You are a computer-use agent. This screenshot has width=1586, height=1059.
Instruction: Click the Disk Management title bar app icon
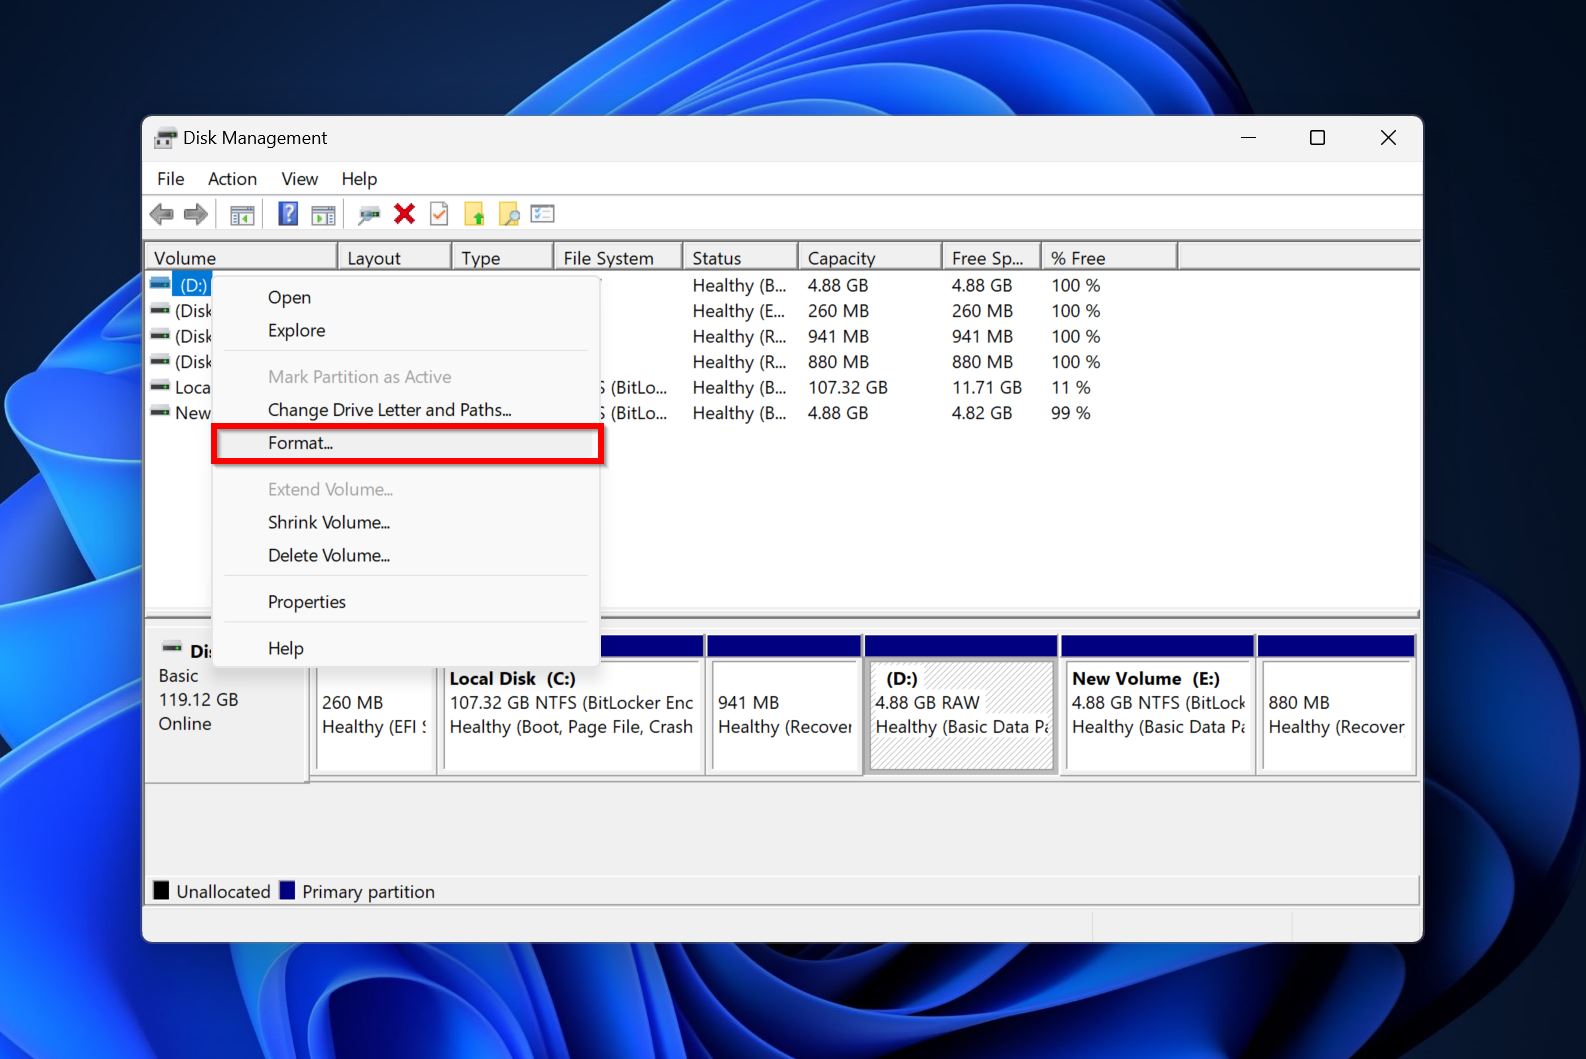tap(165, 138)
